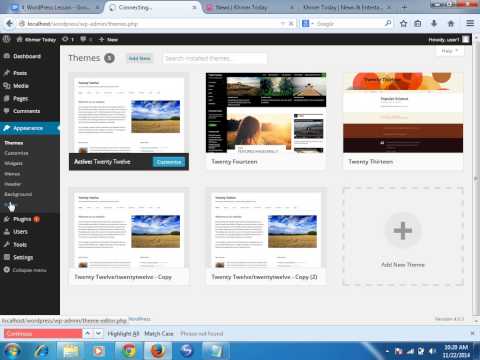Open Windows Start button
Screen dimensions: 480x360
[12, 351]
